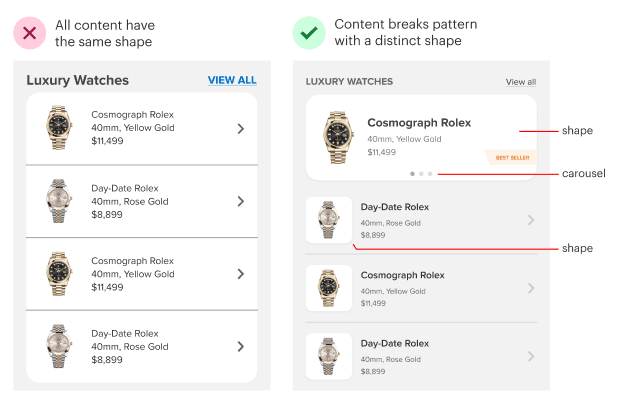Image resolution: width=617 pixels, height=408 pixels.
Task: Click the top Cosmograph watch image in left list
Action: [x=59, y=127]
